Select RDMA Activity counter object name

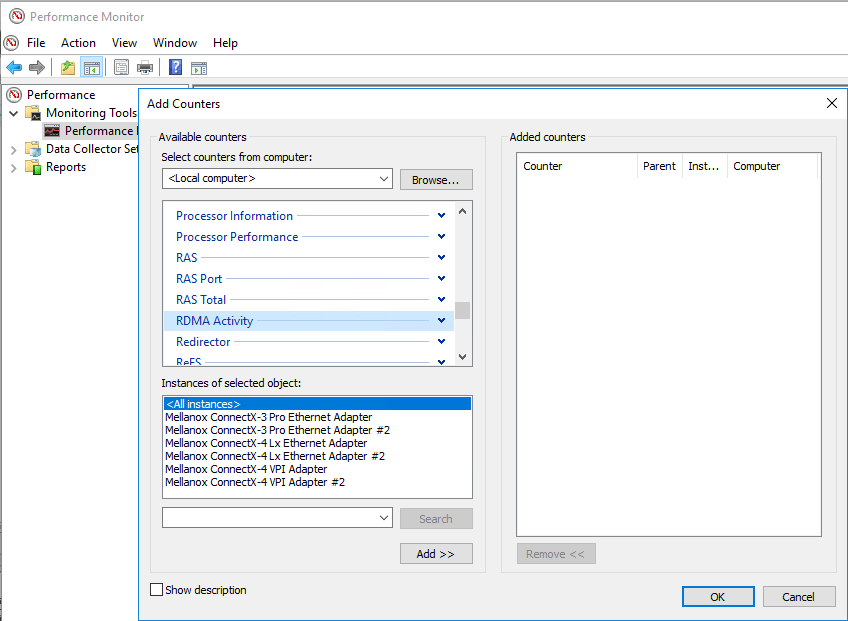(x=215, y=321)
